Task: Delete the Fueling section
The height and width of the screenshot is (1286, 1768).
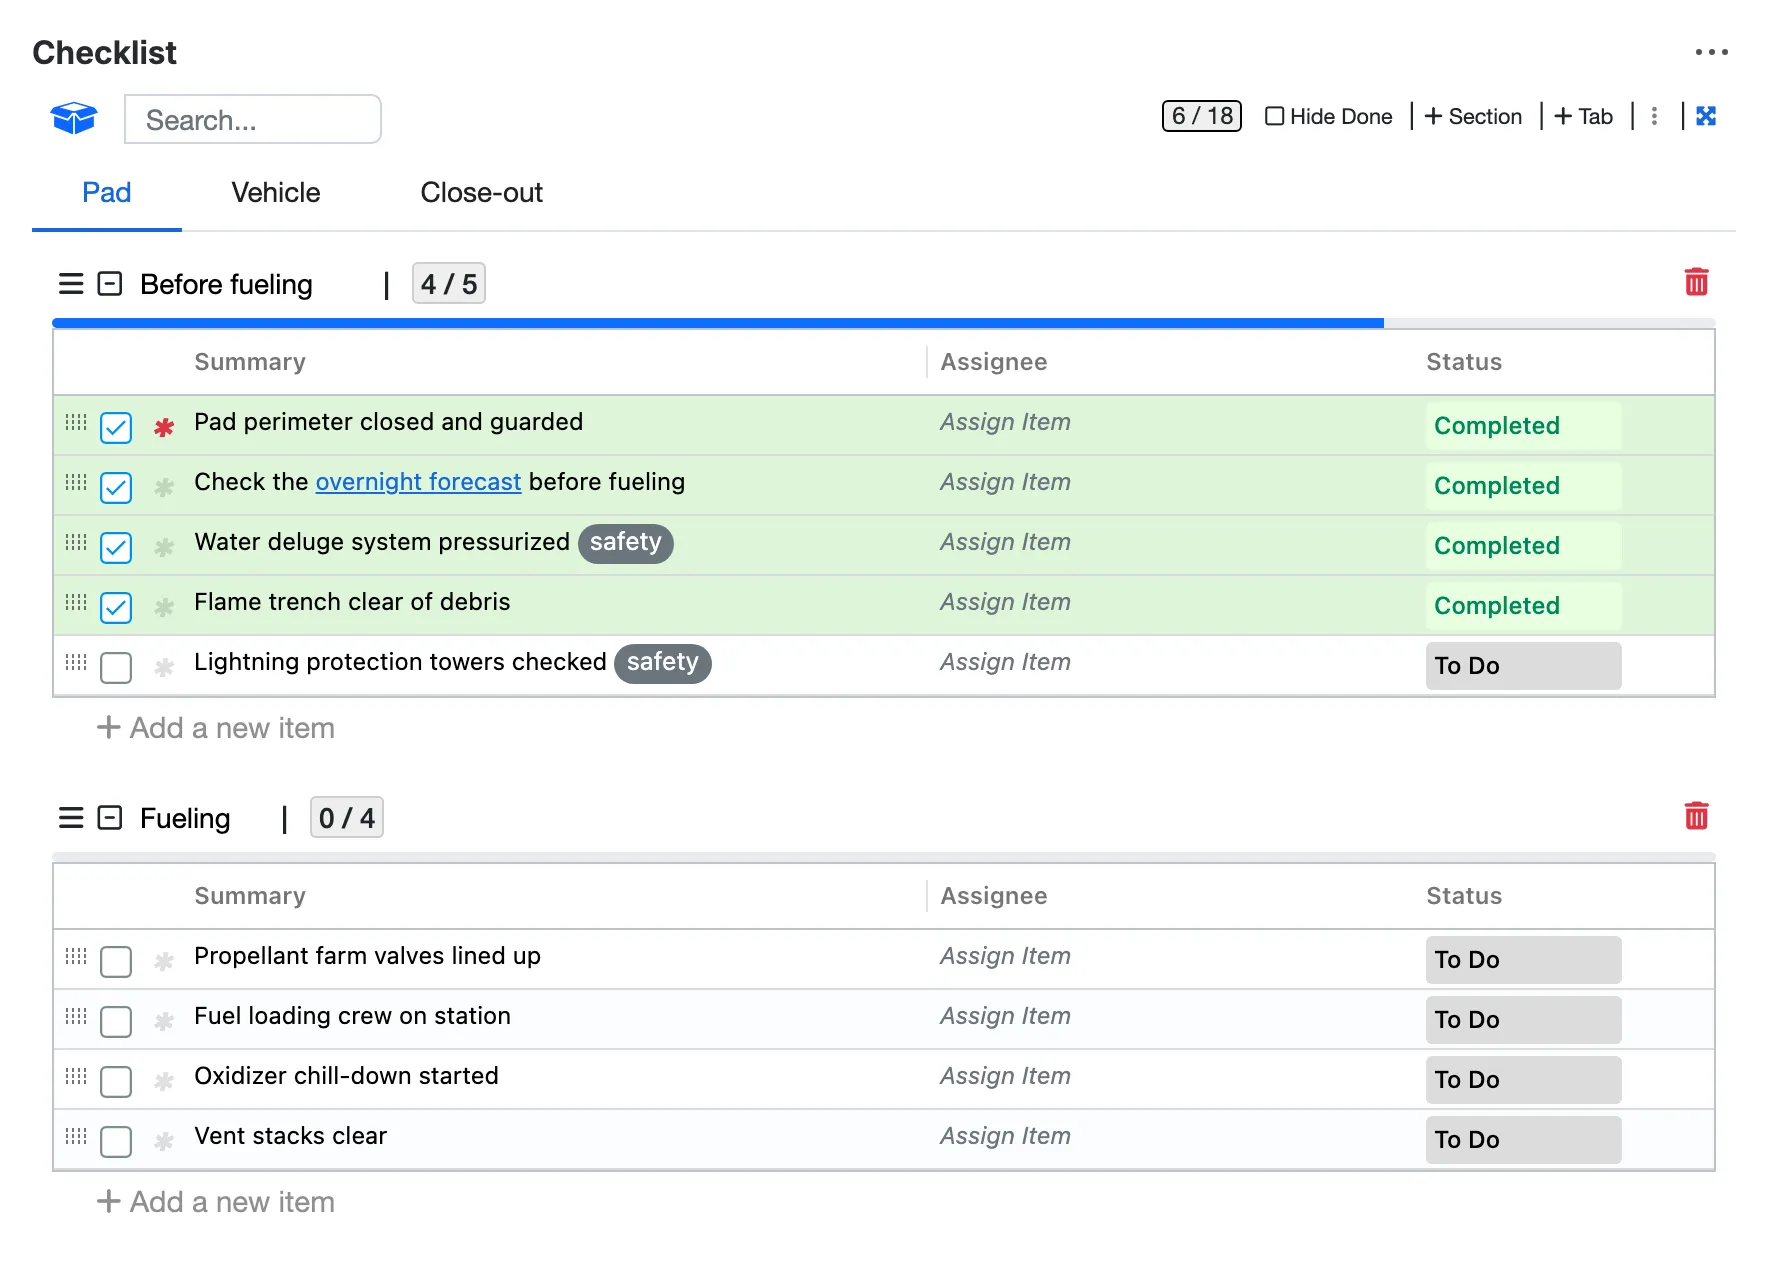Action: coord(1696,816)
